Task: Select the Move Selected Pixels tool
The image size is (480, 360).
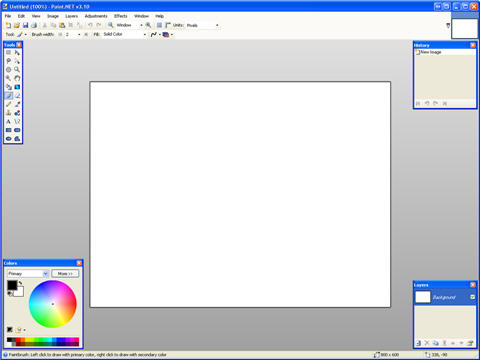Action: [x=17, y=53]
